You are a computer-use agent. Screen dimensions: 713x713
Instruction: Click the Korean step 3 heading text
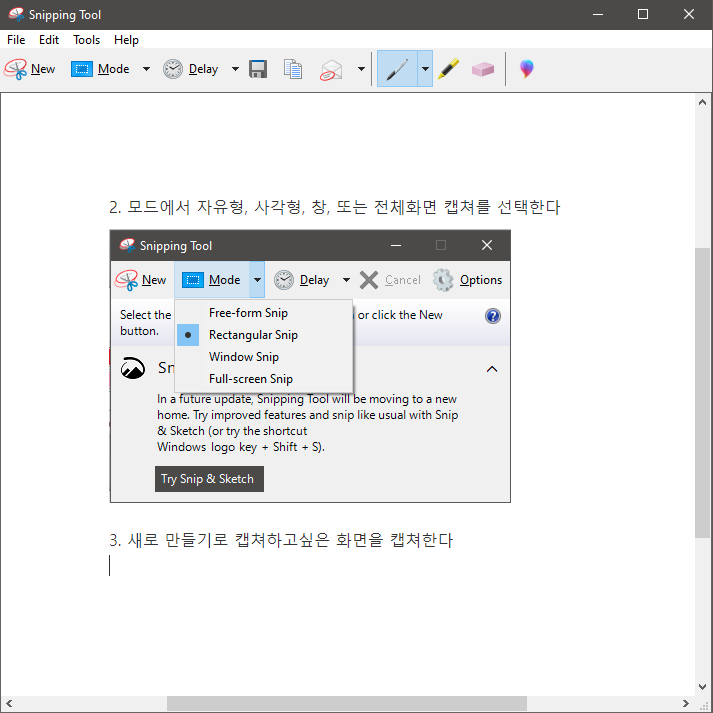point(281,540)
